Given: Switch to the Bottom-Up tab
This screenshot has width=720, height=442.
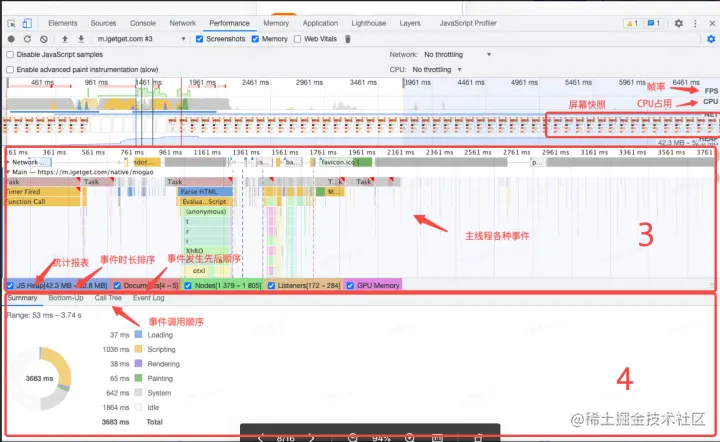Looking at the screenshot, I should tap(66, 298).
